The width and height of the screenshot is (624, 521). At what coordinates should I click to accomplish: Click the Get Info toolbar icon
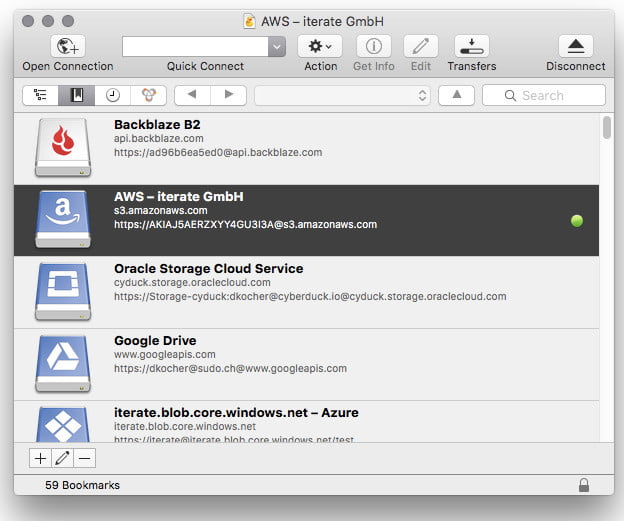coord(373,46)
